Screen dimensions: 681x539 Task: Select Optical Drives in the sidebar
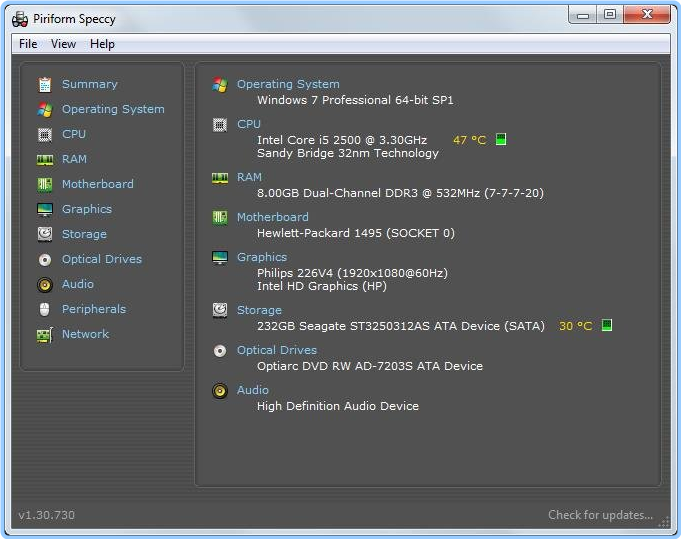click(x=102, y=259)
